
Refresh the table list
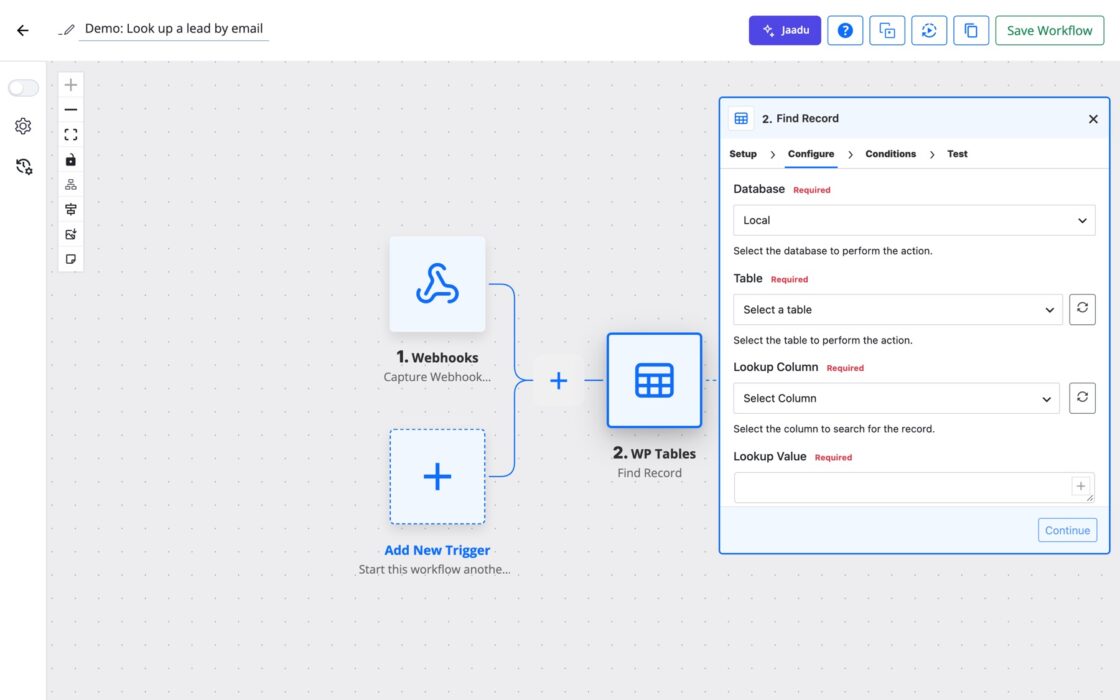tap(1082, 309)
